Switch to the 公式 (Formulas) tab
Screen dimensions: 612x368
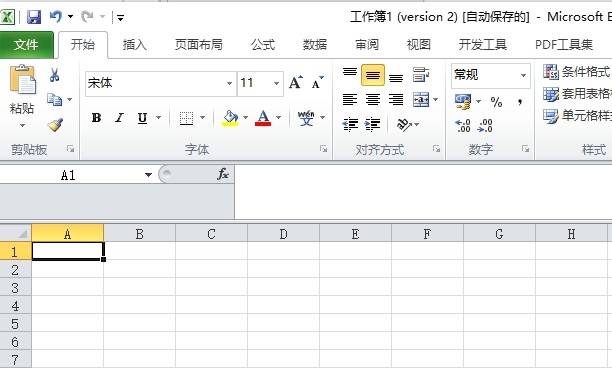[263, 44]
